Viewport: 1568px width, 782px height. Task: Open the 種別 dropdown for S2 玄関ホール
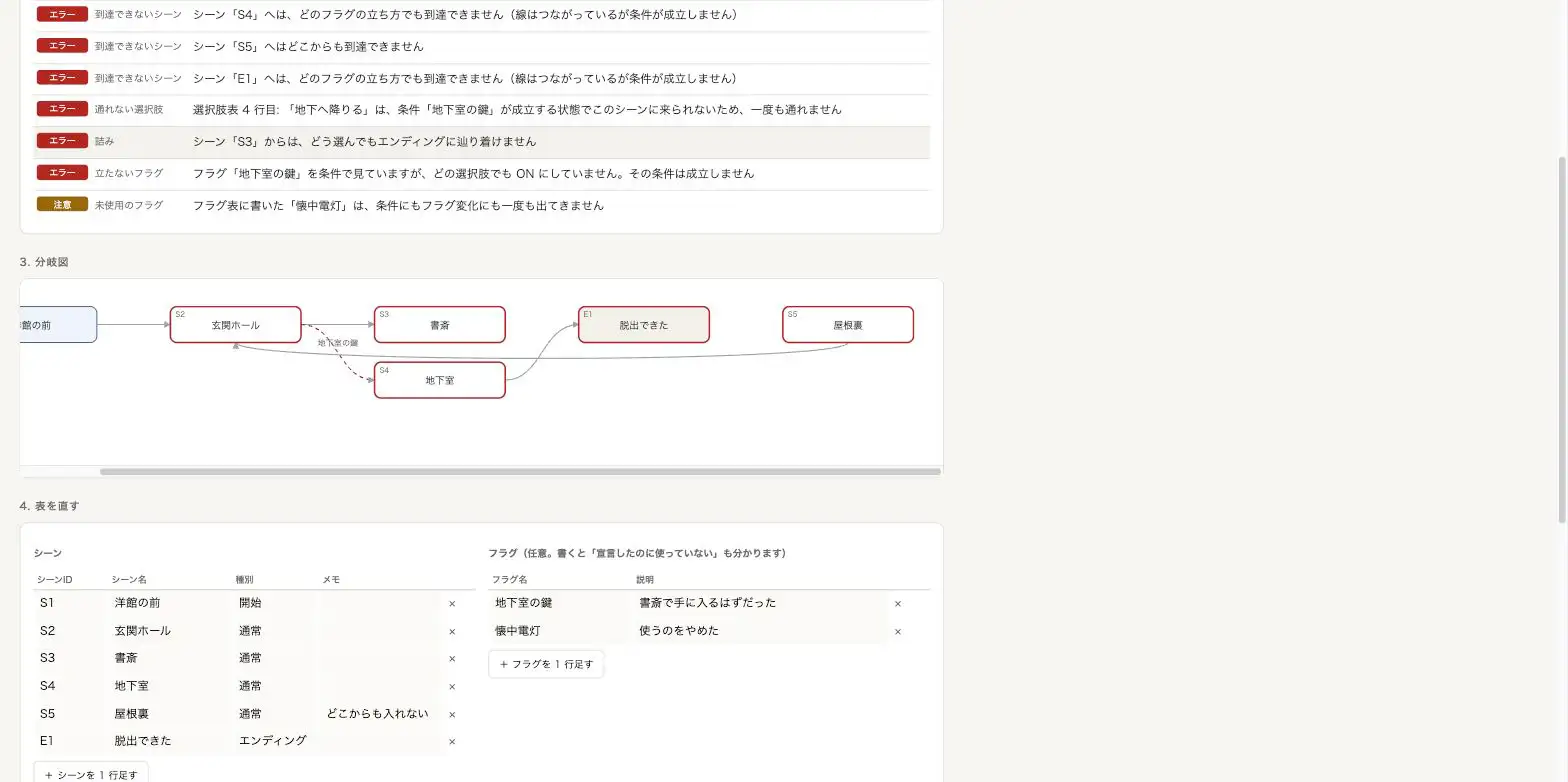[x=273, y=631]
